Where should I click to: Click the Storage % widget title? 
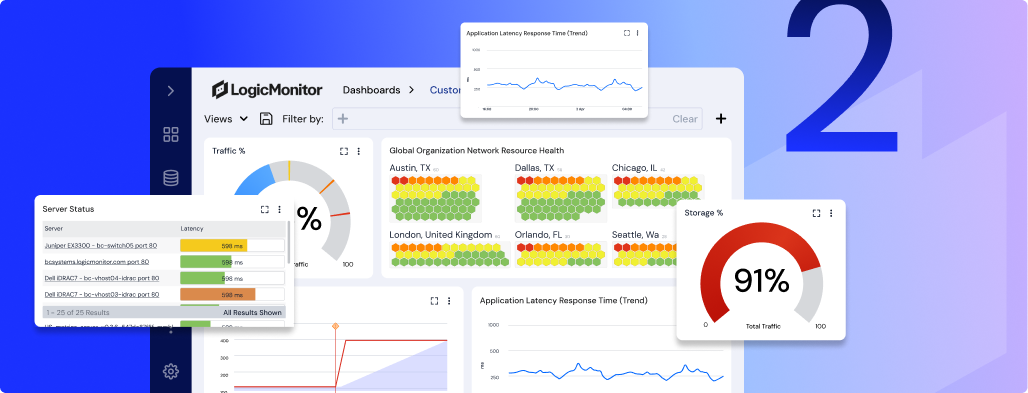pos(703,213)
